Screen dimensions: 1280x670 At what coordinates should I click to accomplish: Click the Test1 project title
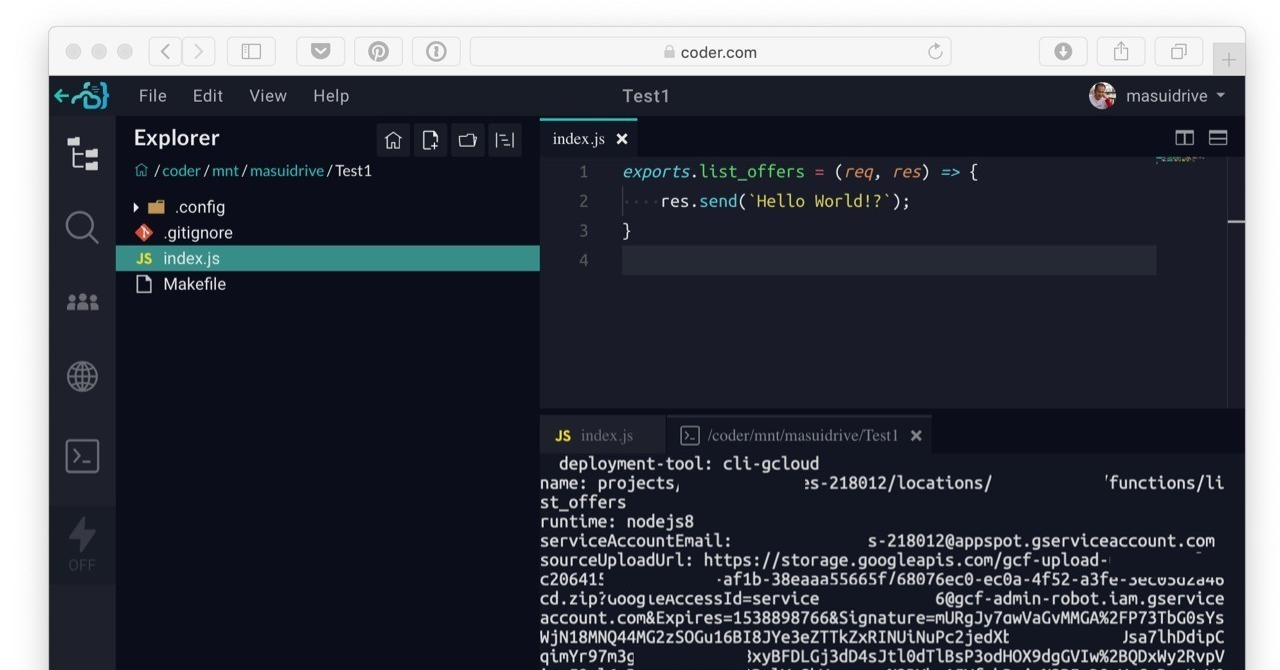coord(646,96)
